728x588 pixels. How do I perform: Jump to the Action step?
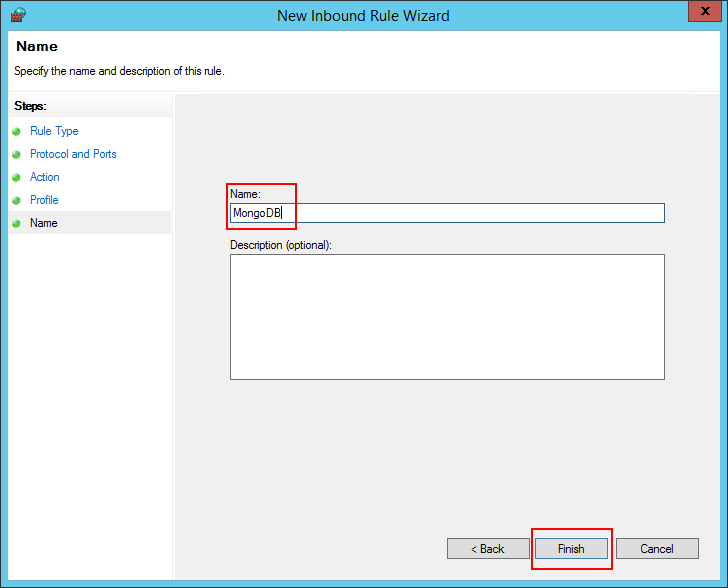pyautogui.click(x=45, y=177)
